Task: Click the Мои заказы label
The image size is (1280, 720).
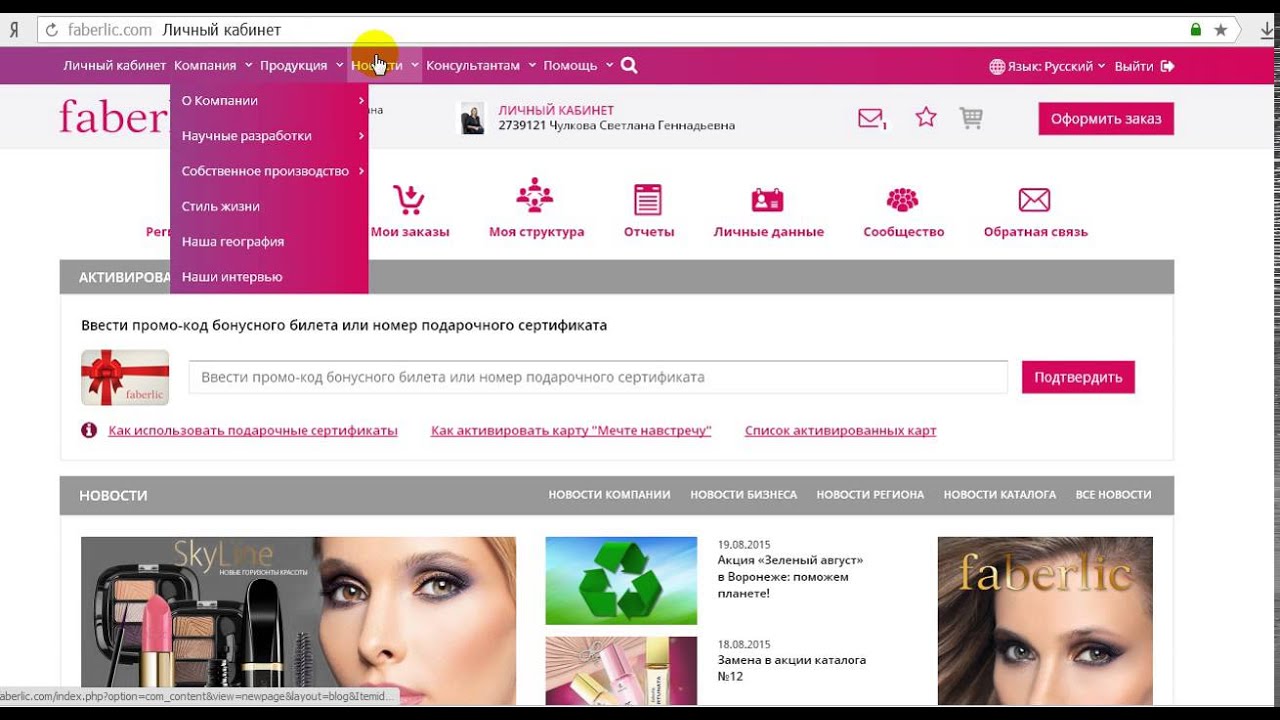Action: coord(410,232)
